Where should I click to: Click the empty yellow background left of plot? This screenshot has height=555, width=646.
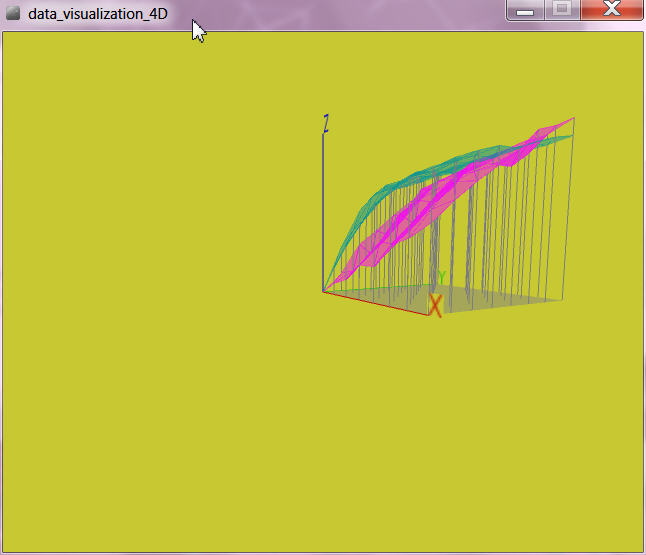(150, 250)
